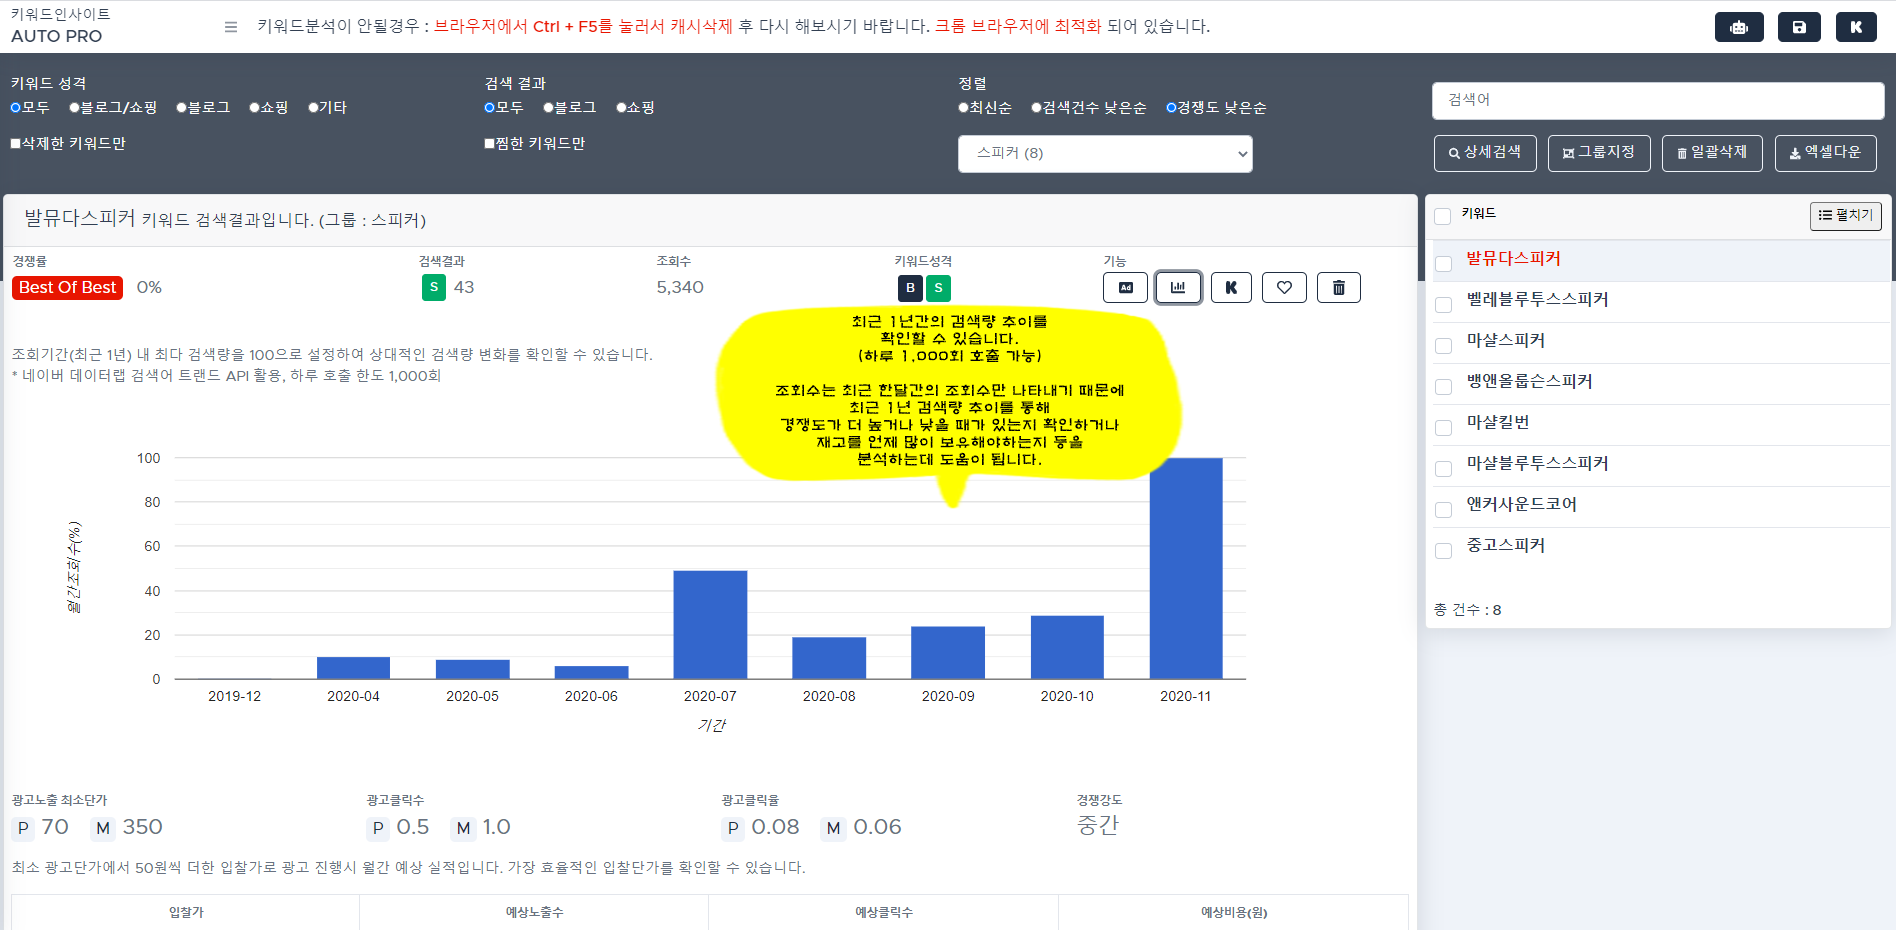Click the robot icon in top bar
This screenshot has width=1896, height=930.
(x=1738, y=27)
